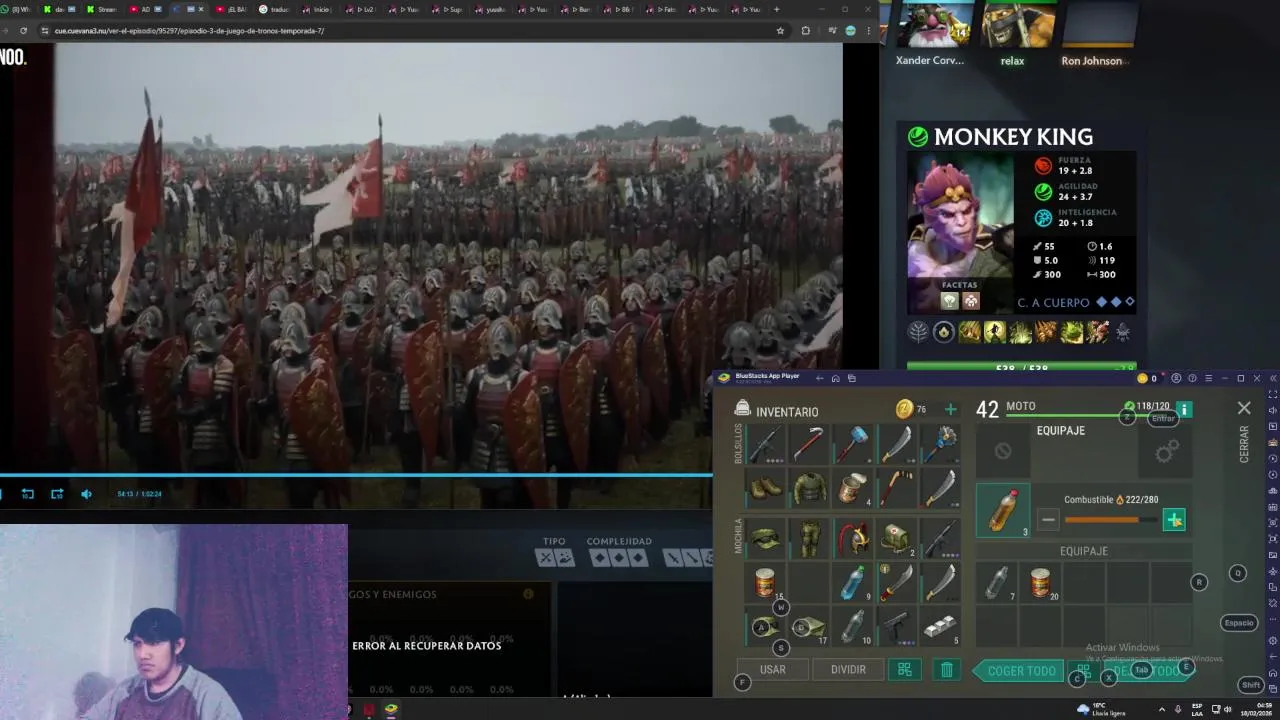1280x720 pixels.
Task: Open the Moto info 'i' button
Action: 1184,409
